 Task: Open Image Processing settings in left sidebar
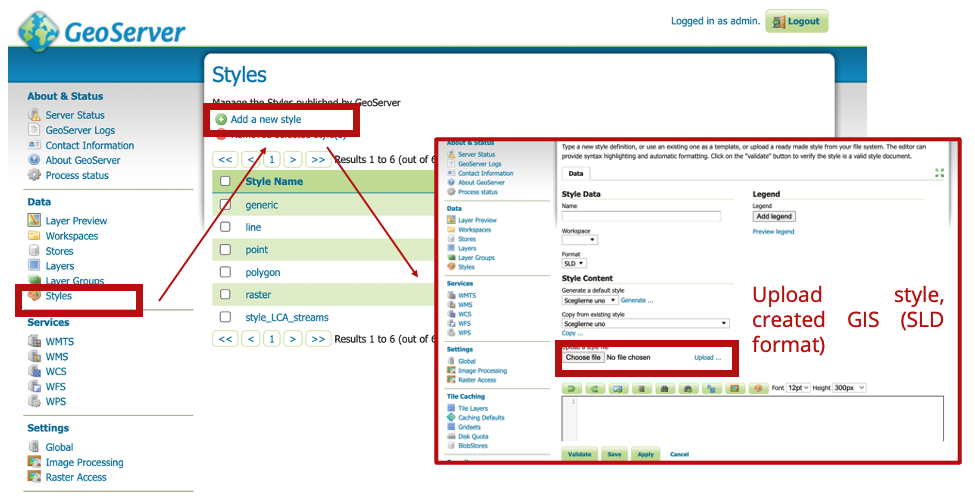click(x=84, y=462)
